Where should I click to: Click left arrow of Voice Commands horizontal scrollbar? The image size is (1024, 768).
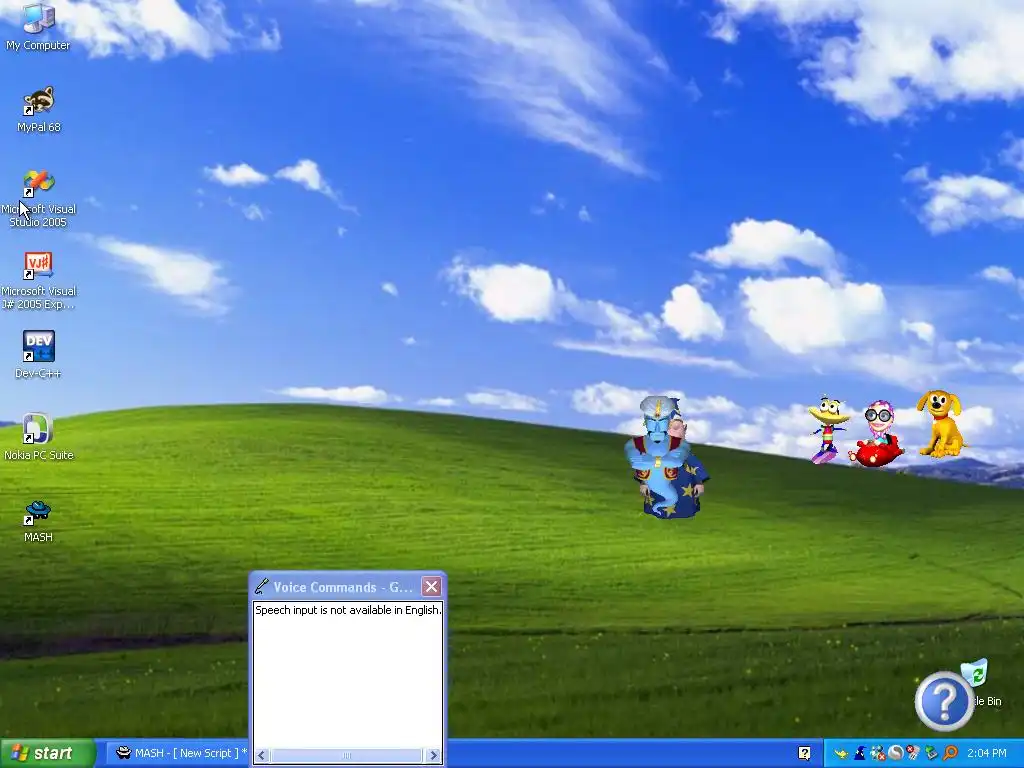tap(261, 756)
